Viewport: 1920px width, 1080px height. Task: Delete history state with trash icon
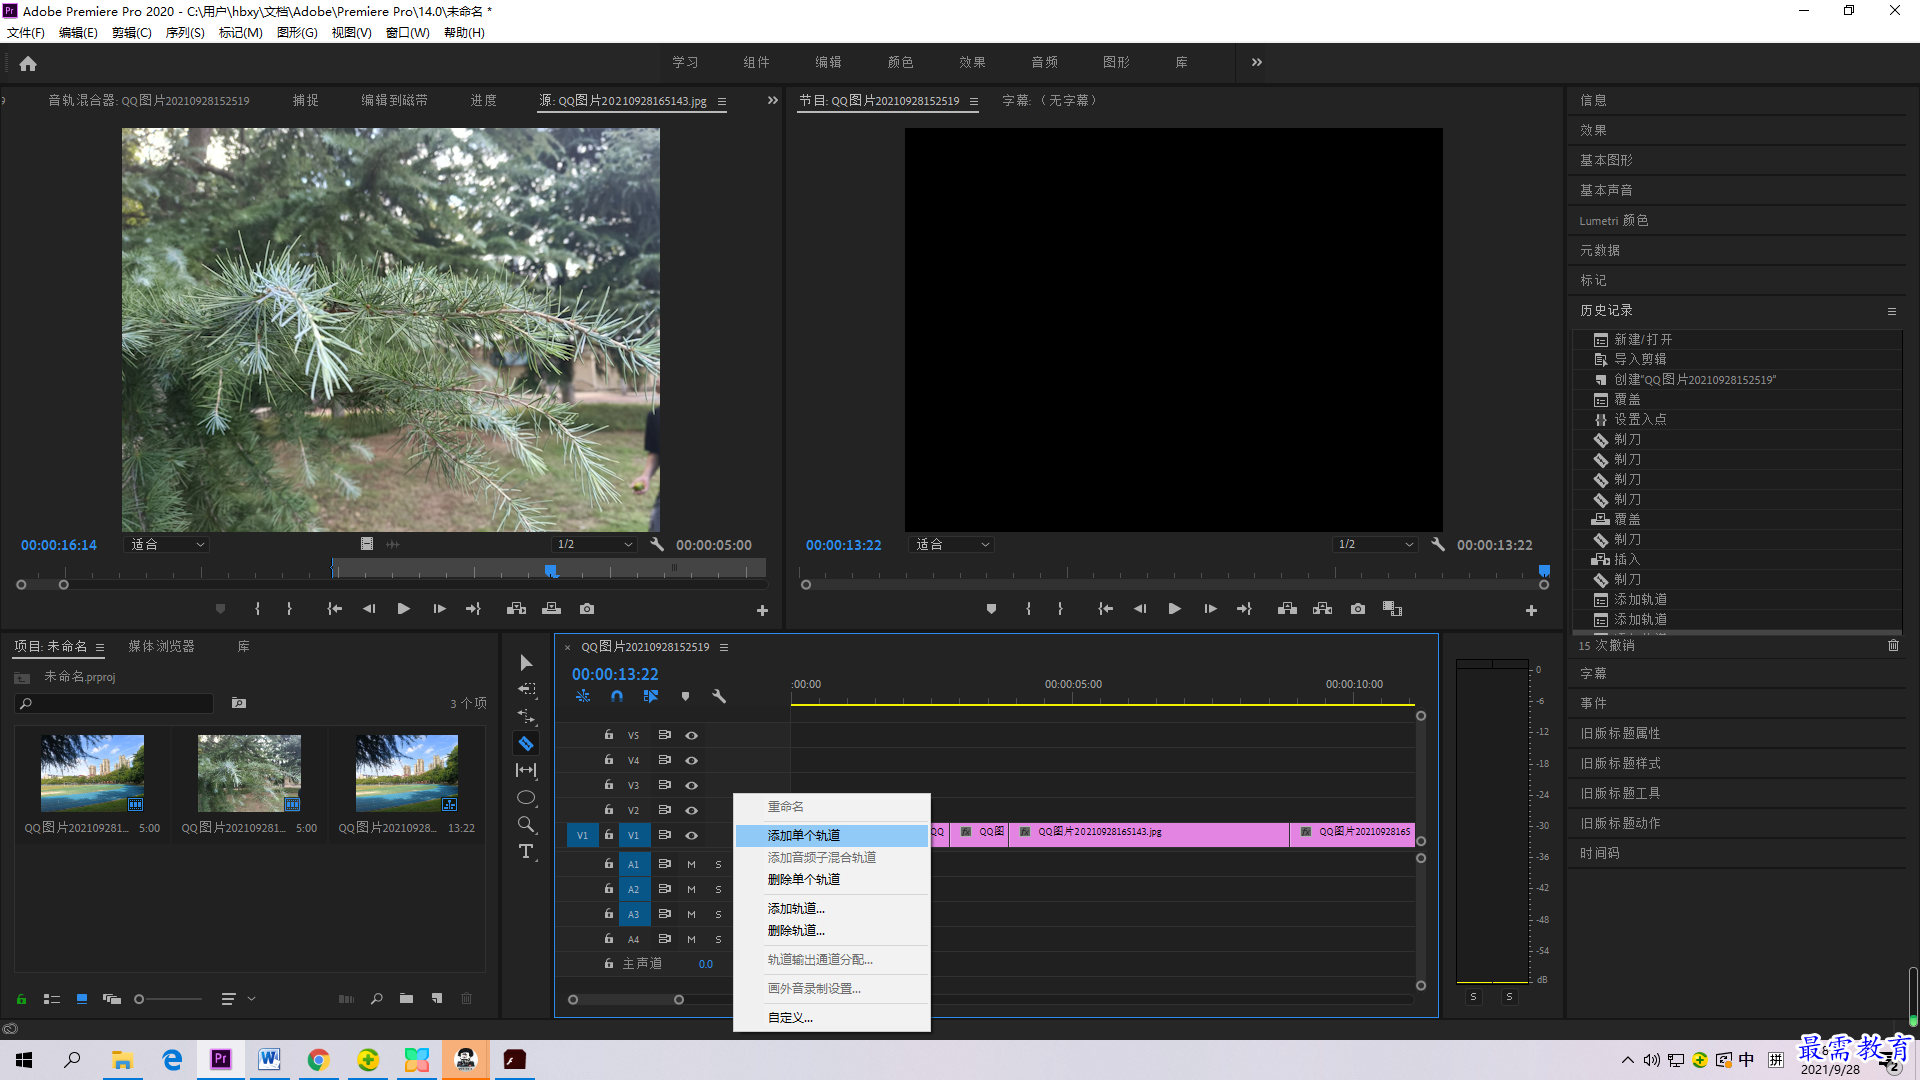(1893, 646)
